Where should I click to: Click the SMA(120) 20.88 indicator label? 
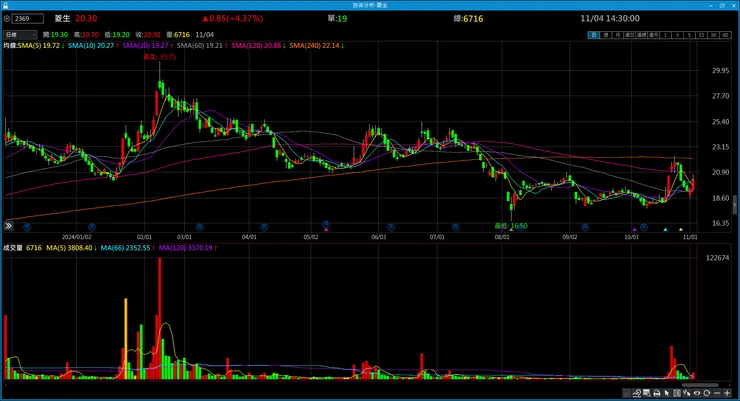coord(258,46)
